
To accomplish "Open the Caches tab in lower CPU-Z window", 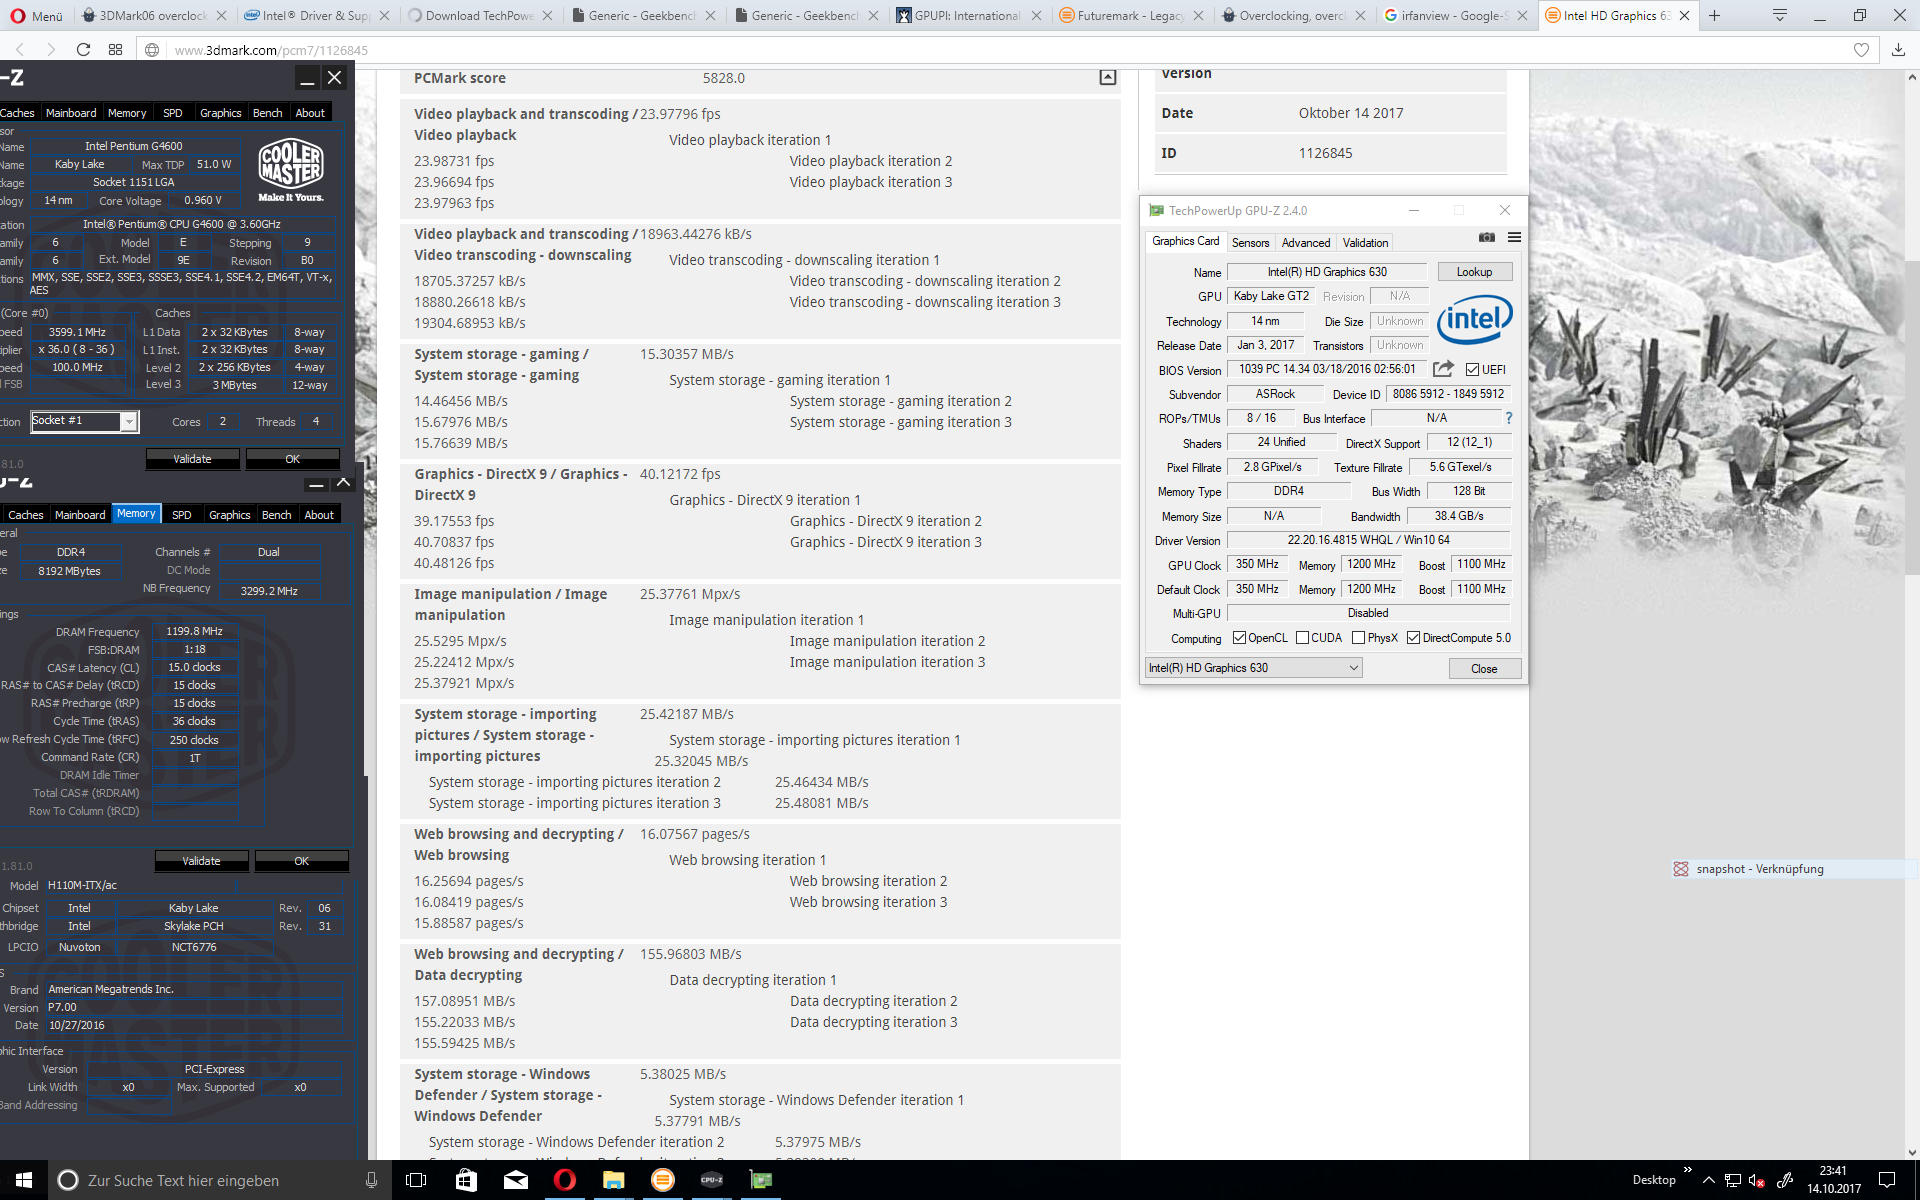I will pos(25,515).
